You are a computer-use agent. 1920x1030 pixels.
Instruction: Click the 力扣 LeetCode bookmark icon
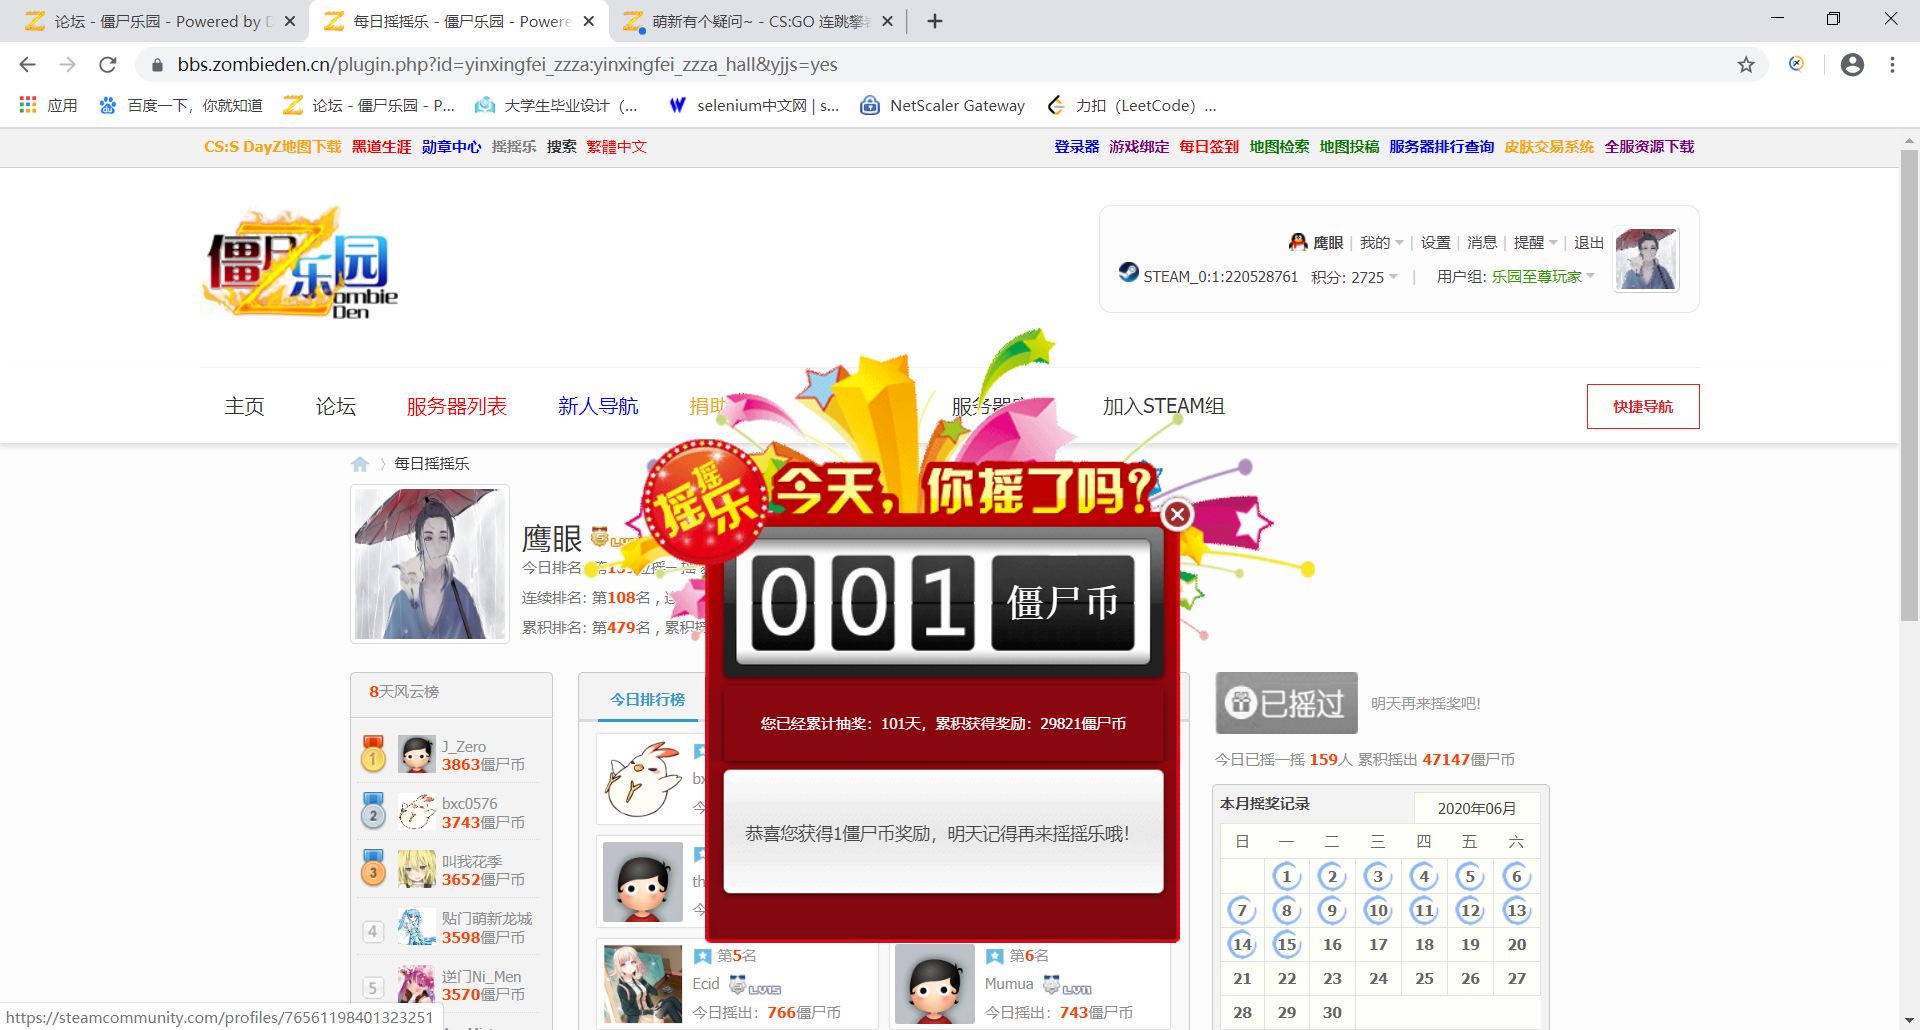tap(1056, 105)
